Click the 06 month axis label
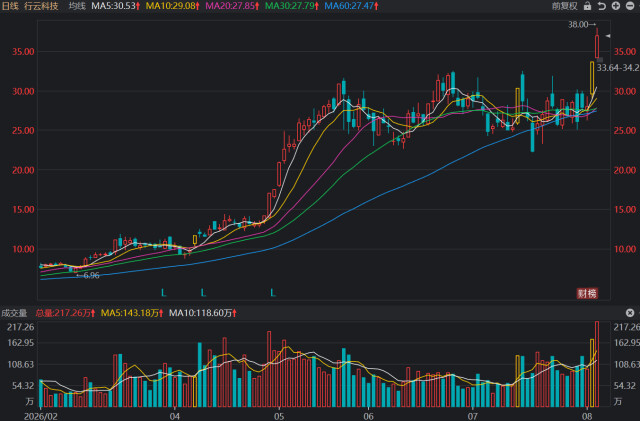 click(368, 416)
